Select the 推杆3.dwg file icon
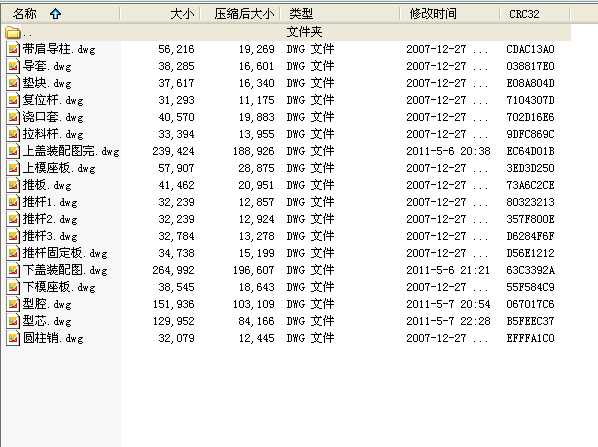The width and height of the screenshot is (598, 447). tap(13, 236)
